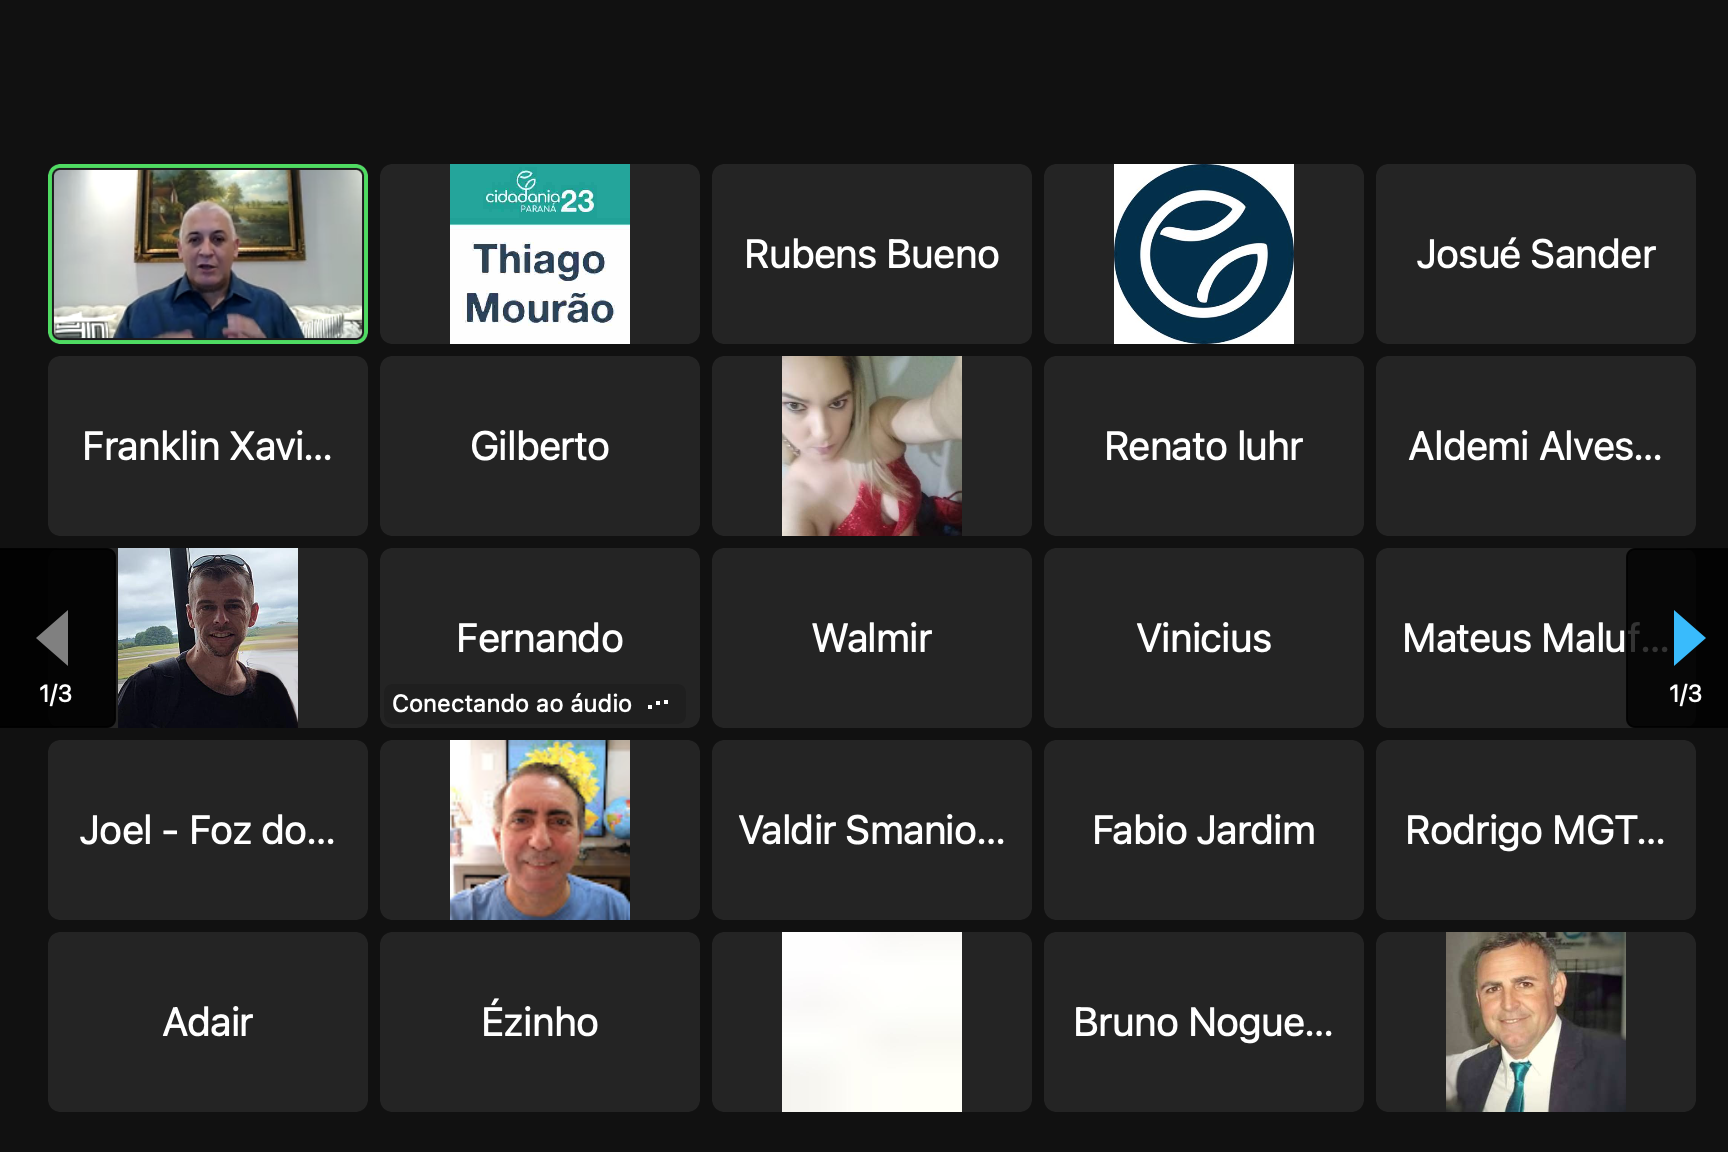Select Josué Sander participant tile
Screen dimensions: 1728x1152
(1536, 254)
